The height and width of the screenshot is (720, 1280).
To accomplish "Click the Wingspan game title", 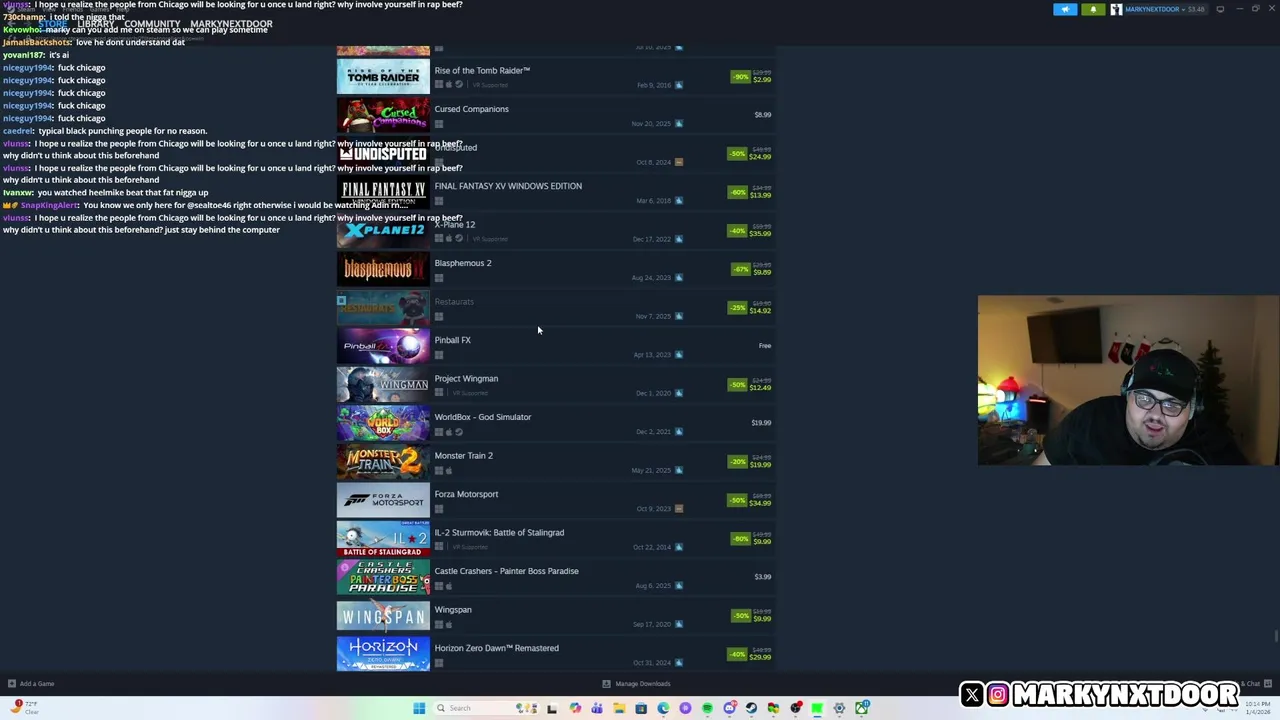I will point(453,610).
